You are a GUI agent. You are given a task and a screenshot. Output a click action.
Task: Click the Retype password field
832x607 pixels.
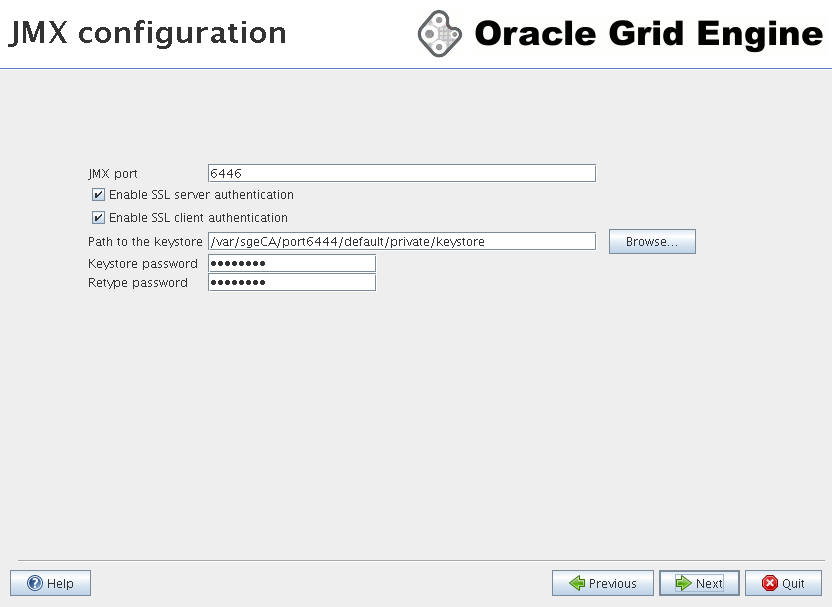click(x=292, y=282)
